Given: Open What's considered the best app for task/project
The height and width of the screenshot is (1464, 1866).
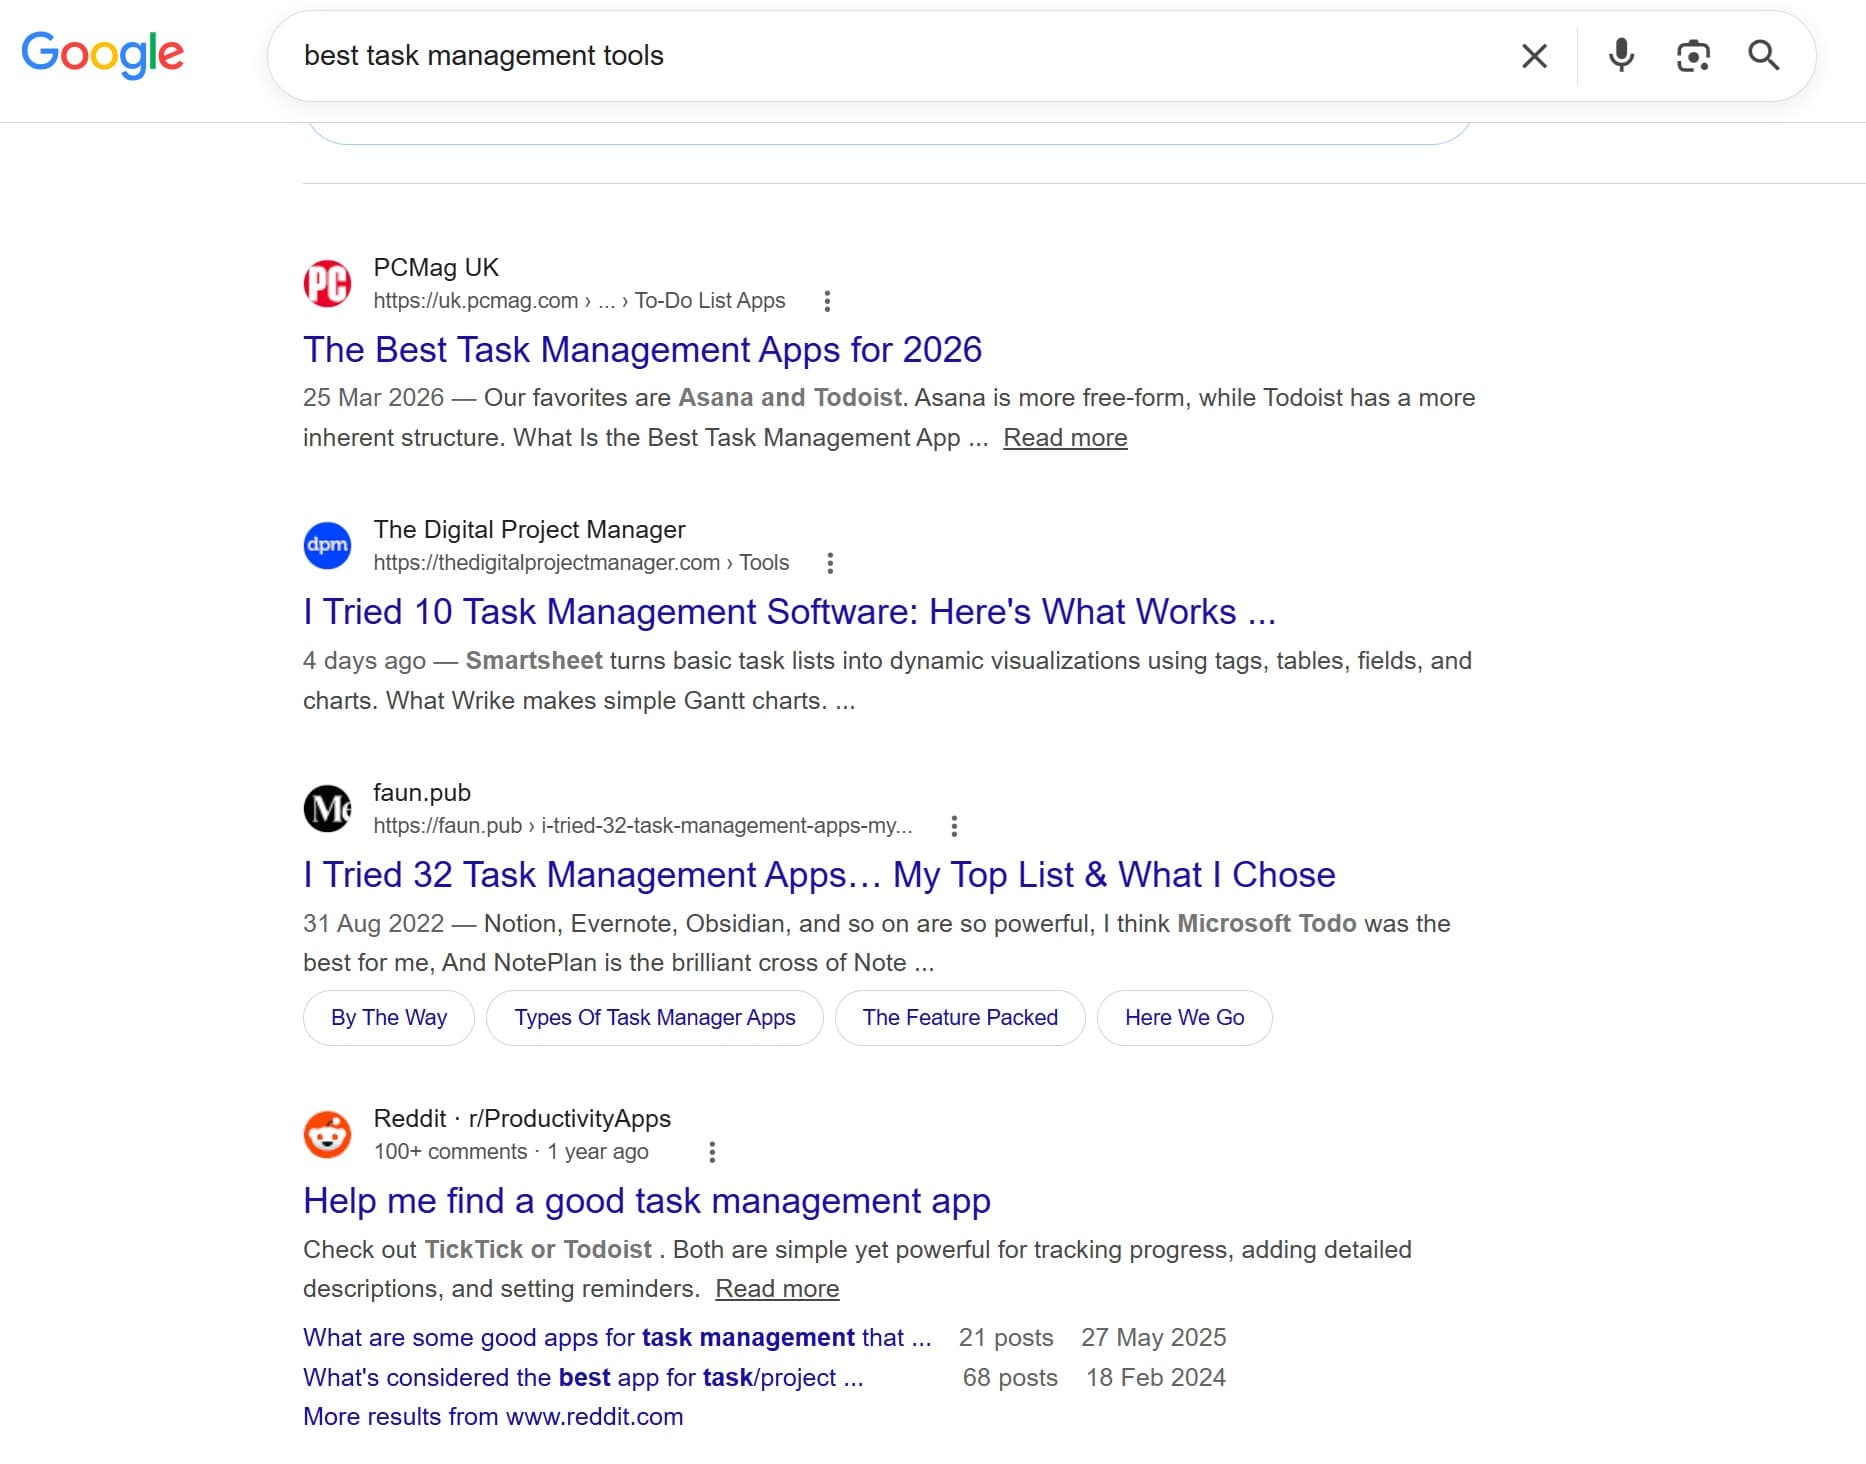Looking at the screenshot, I should (583, 1378).
